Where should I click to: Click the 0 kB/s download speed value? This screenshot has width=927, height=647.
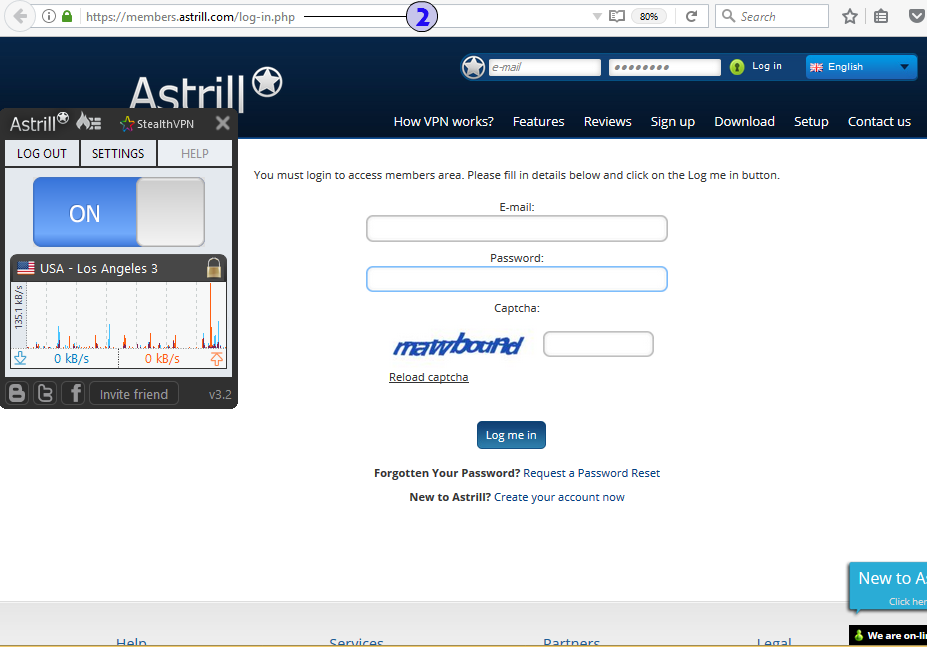[x=72, y=358]
